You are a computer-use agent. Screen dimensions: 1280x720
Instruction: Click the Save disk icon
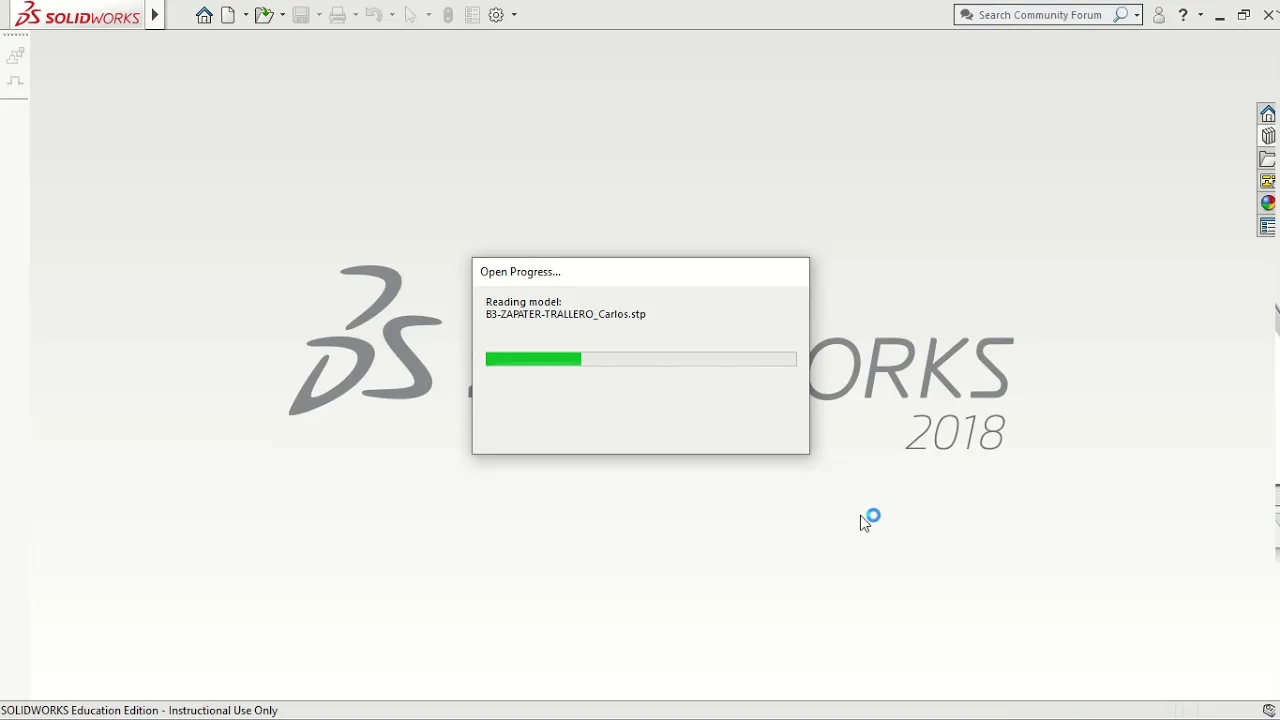[x=301, y=15]
